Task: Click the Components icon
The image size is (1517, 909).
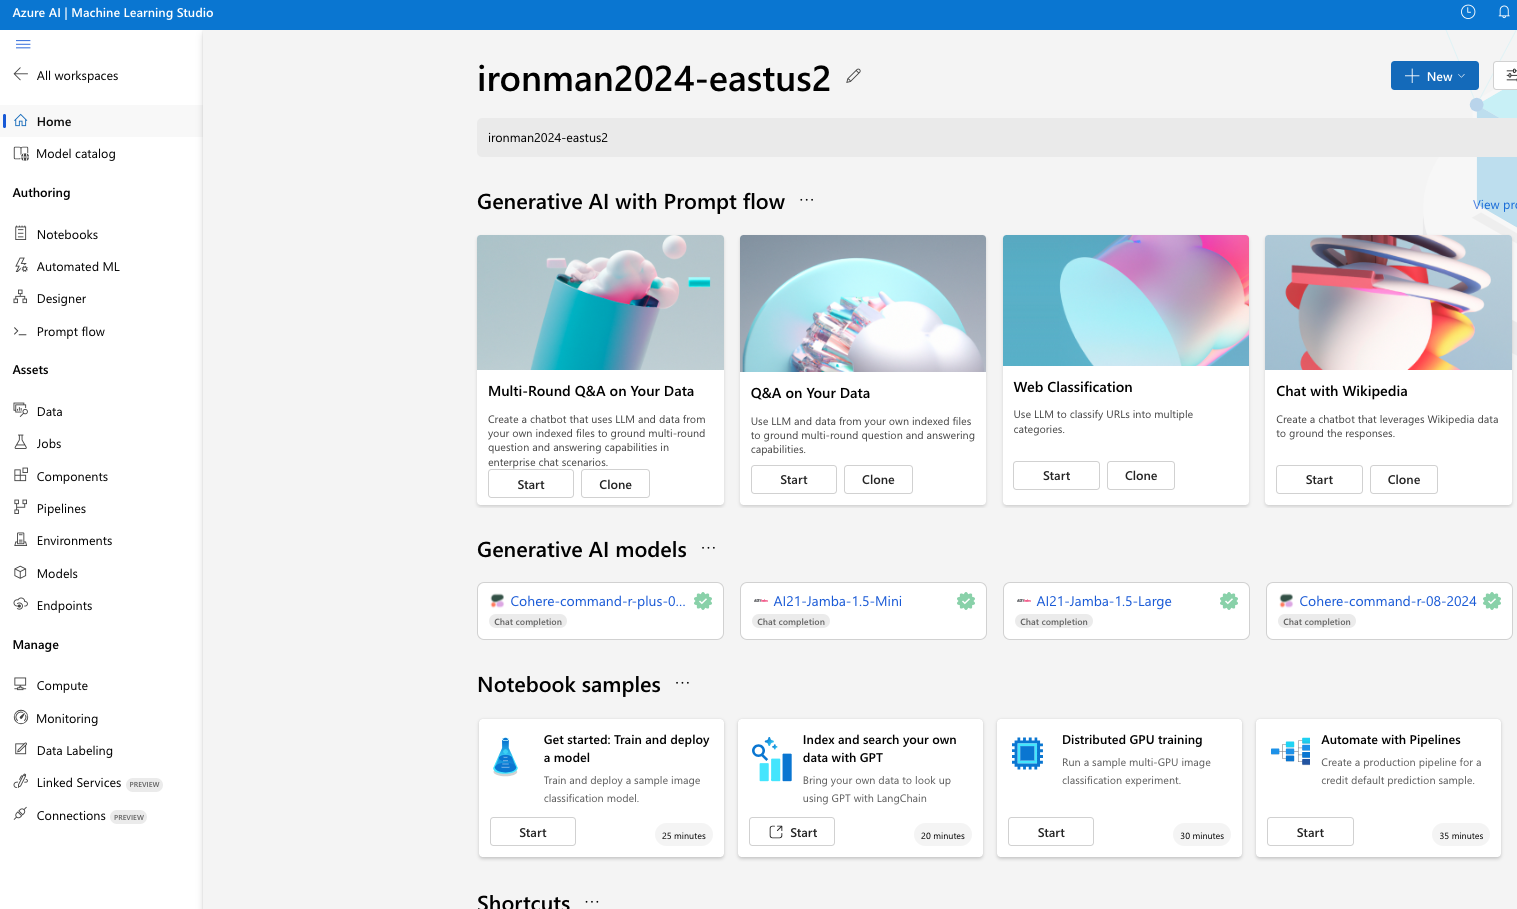Action: coord(21,476)
